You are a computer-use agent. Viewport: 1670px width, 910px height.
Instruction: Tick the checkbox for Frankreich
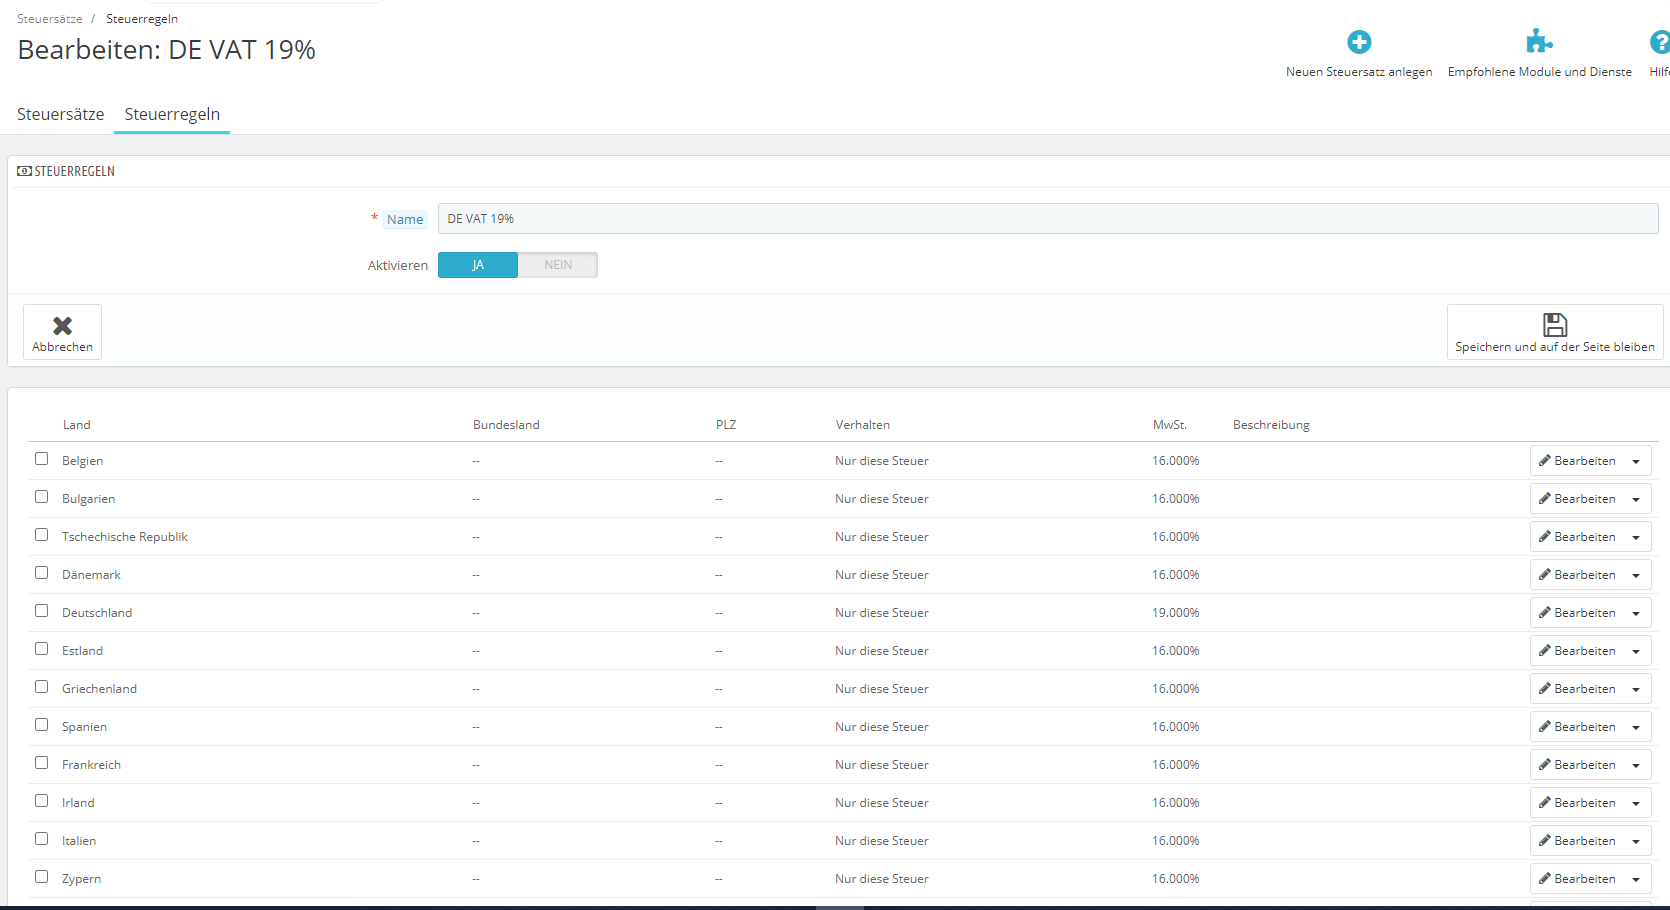pyautogui.click(x=41, y=763)
